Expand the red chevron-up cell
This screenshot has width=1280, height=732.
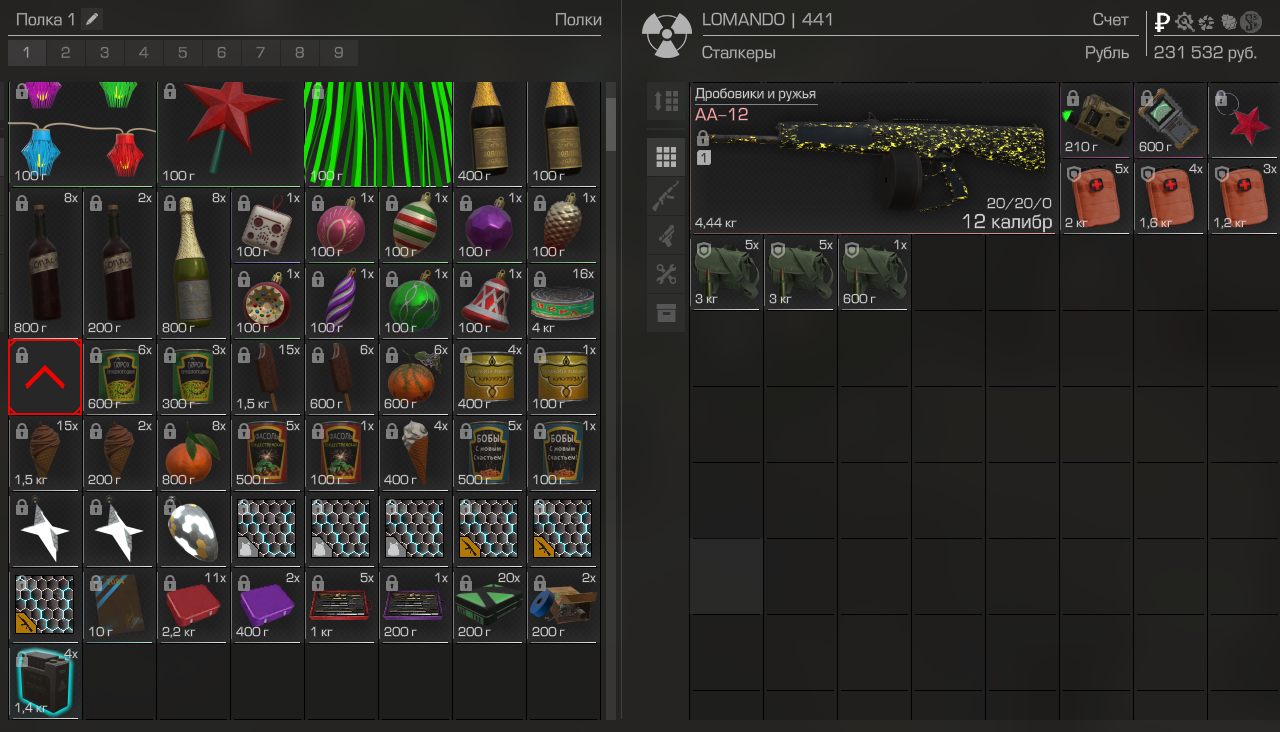44,377
